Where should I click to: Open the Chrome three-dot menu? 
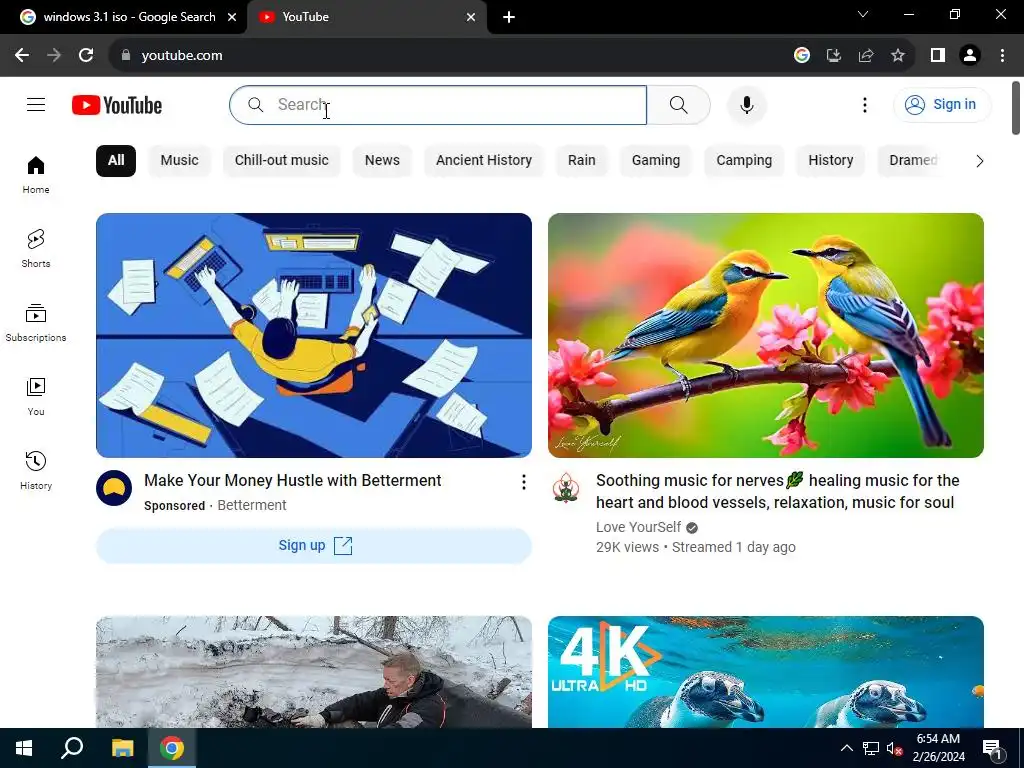click(1002, 56)
